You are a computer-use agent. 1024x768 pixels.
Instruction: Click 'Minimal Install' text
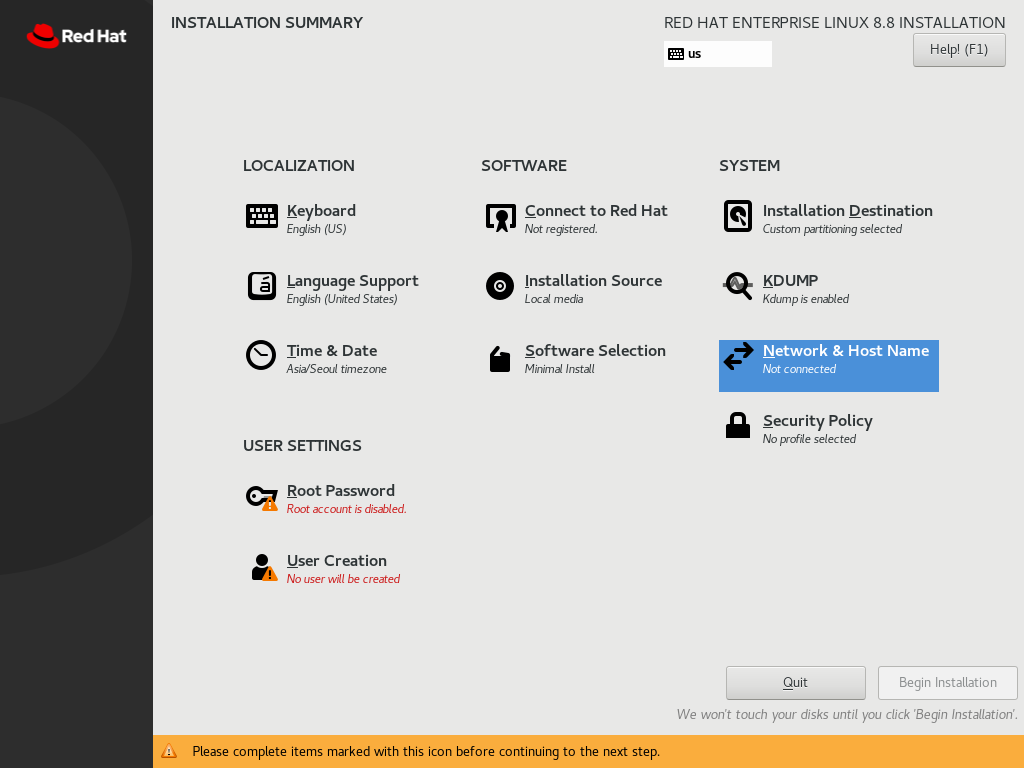pyautogui.click(x=560, y=369)
